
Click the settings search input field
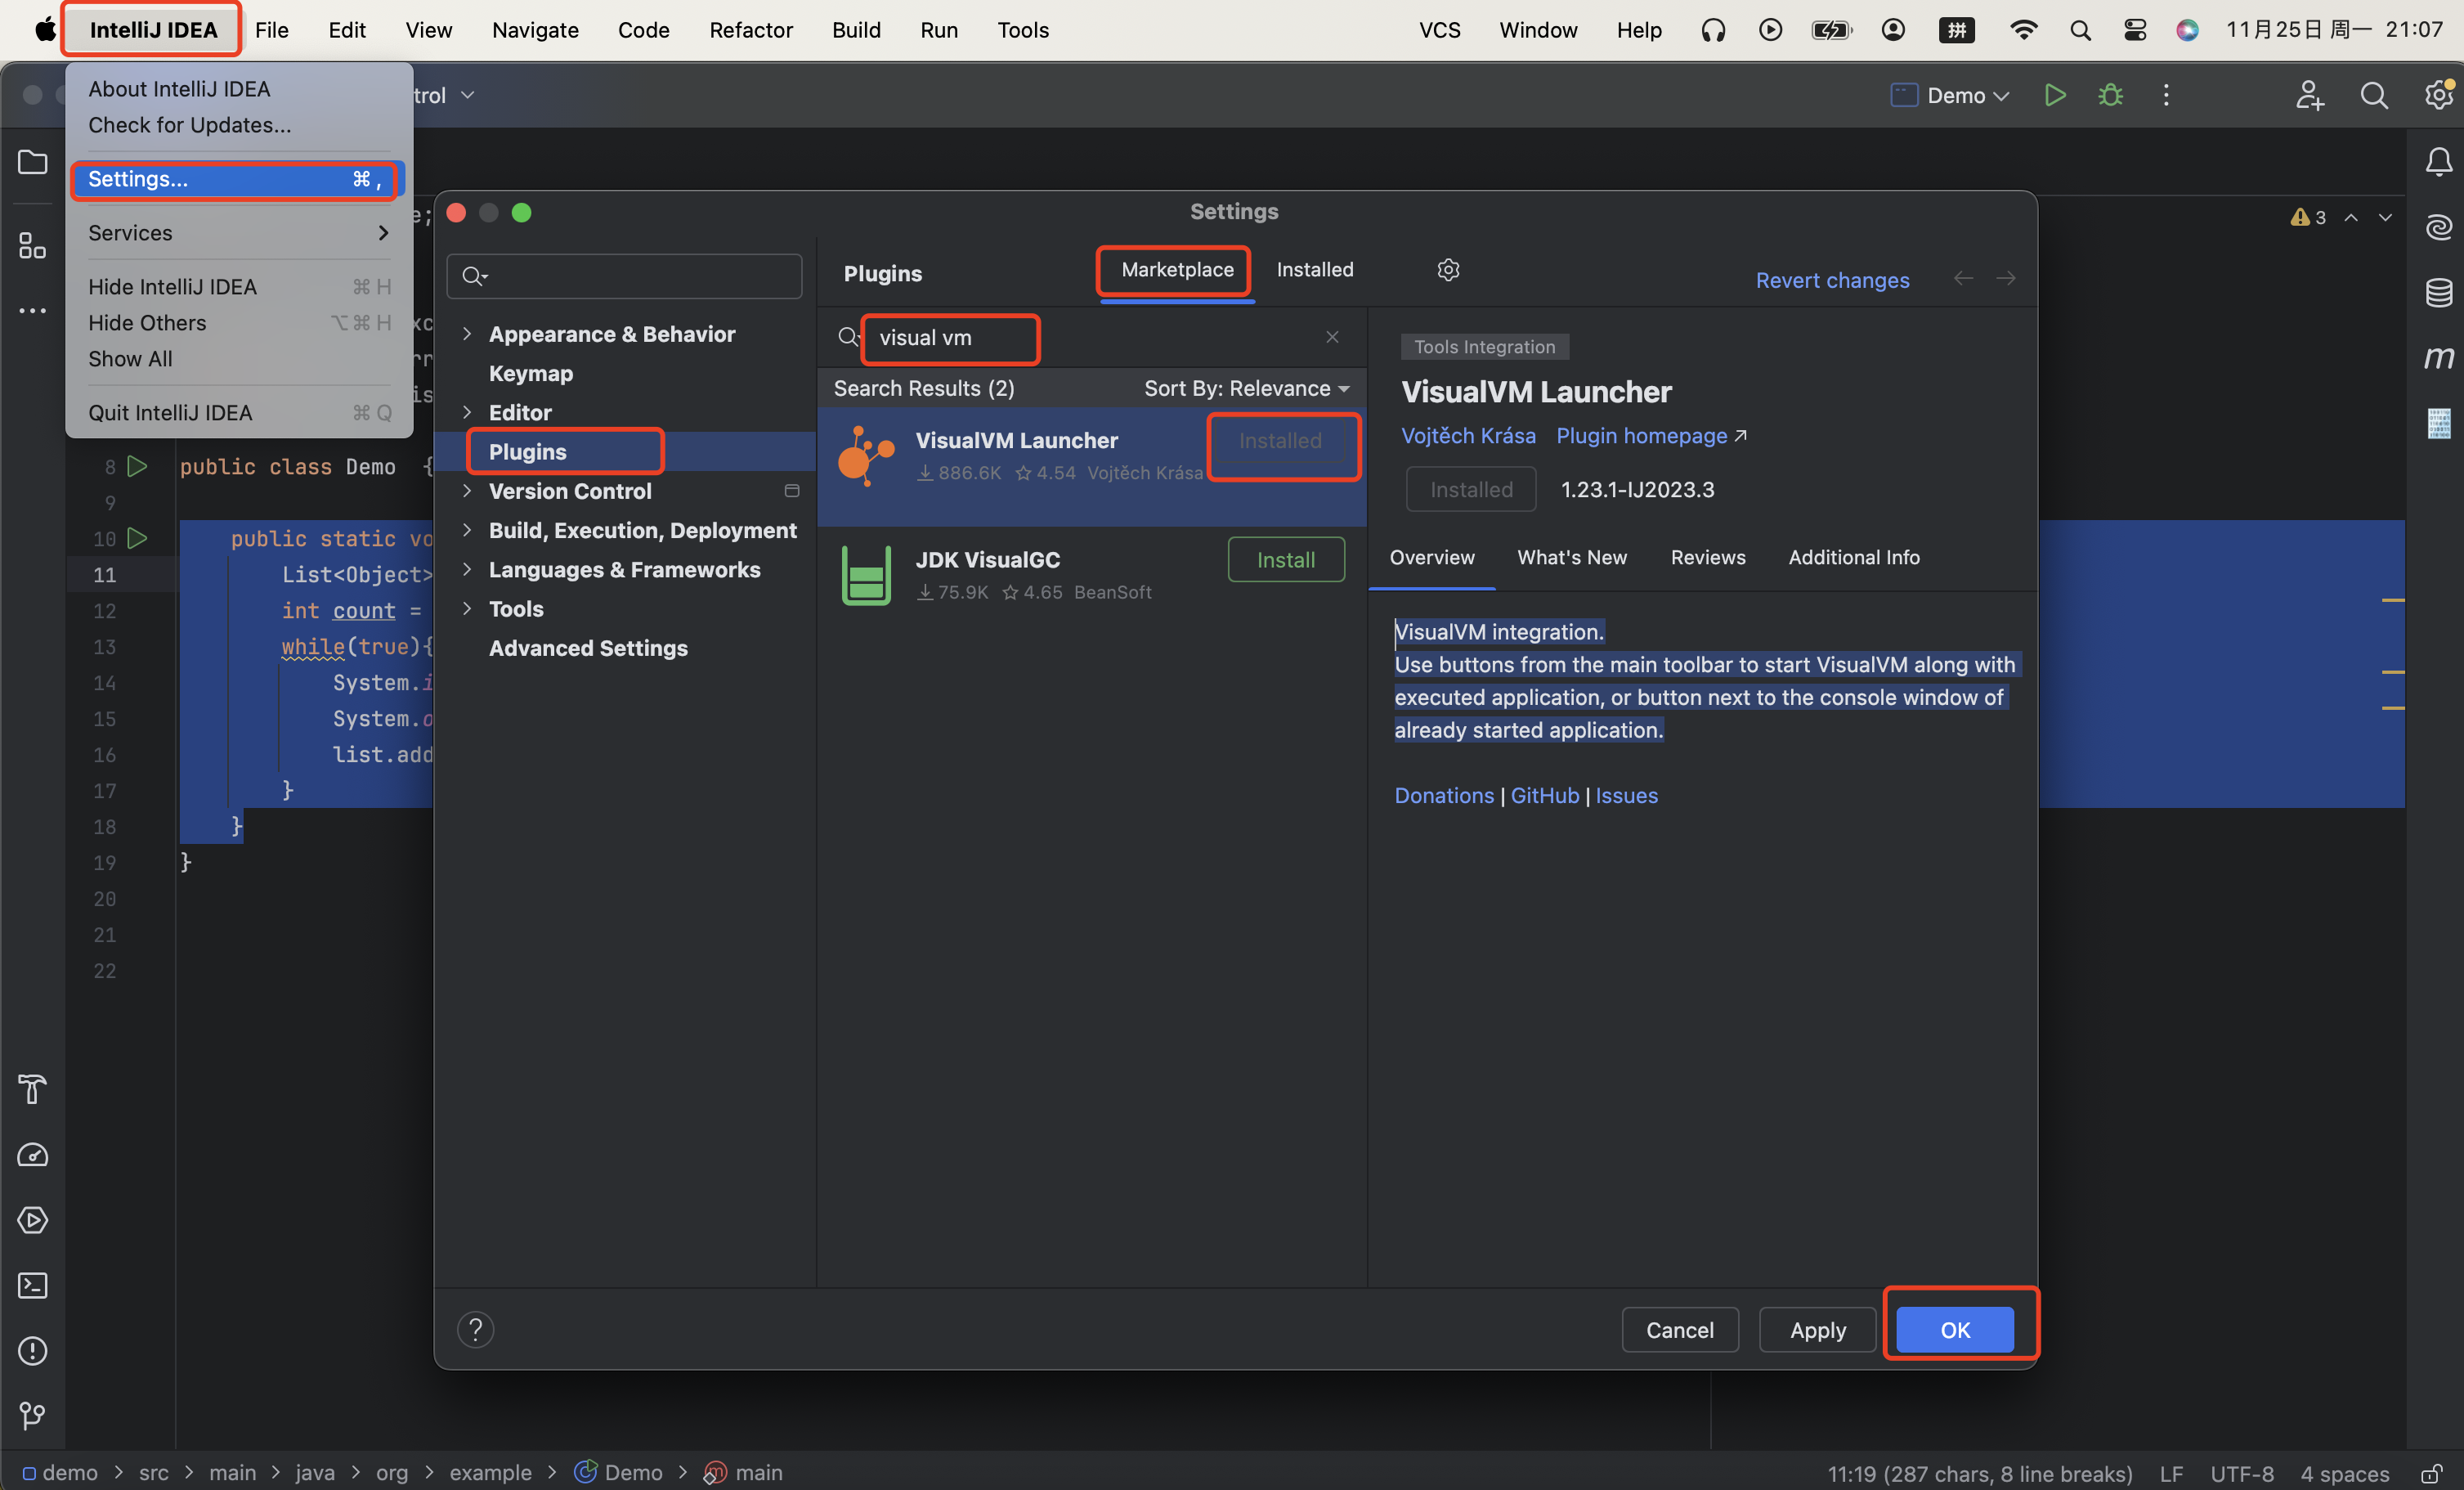coord(640,276)
